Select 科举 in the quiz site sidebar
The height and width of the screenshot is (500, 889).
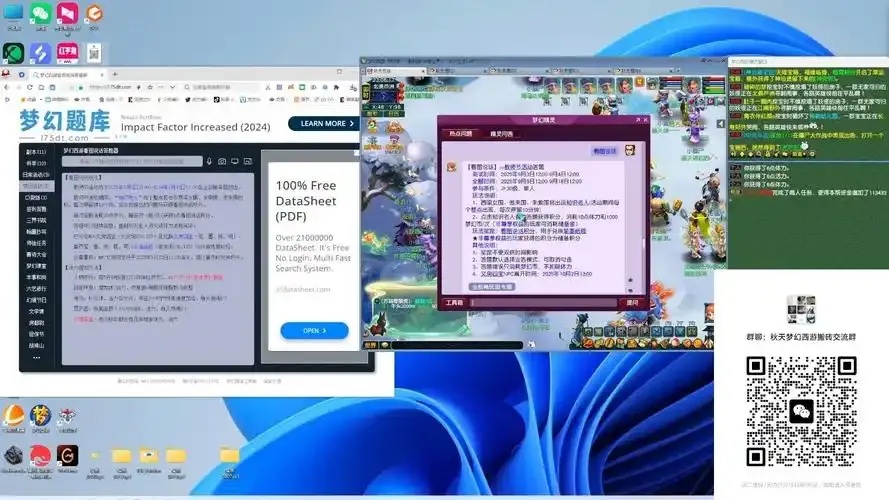(37, 163)
